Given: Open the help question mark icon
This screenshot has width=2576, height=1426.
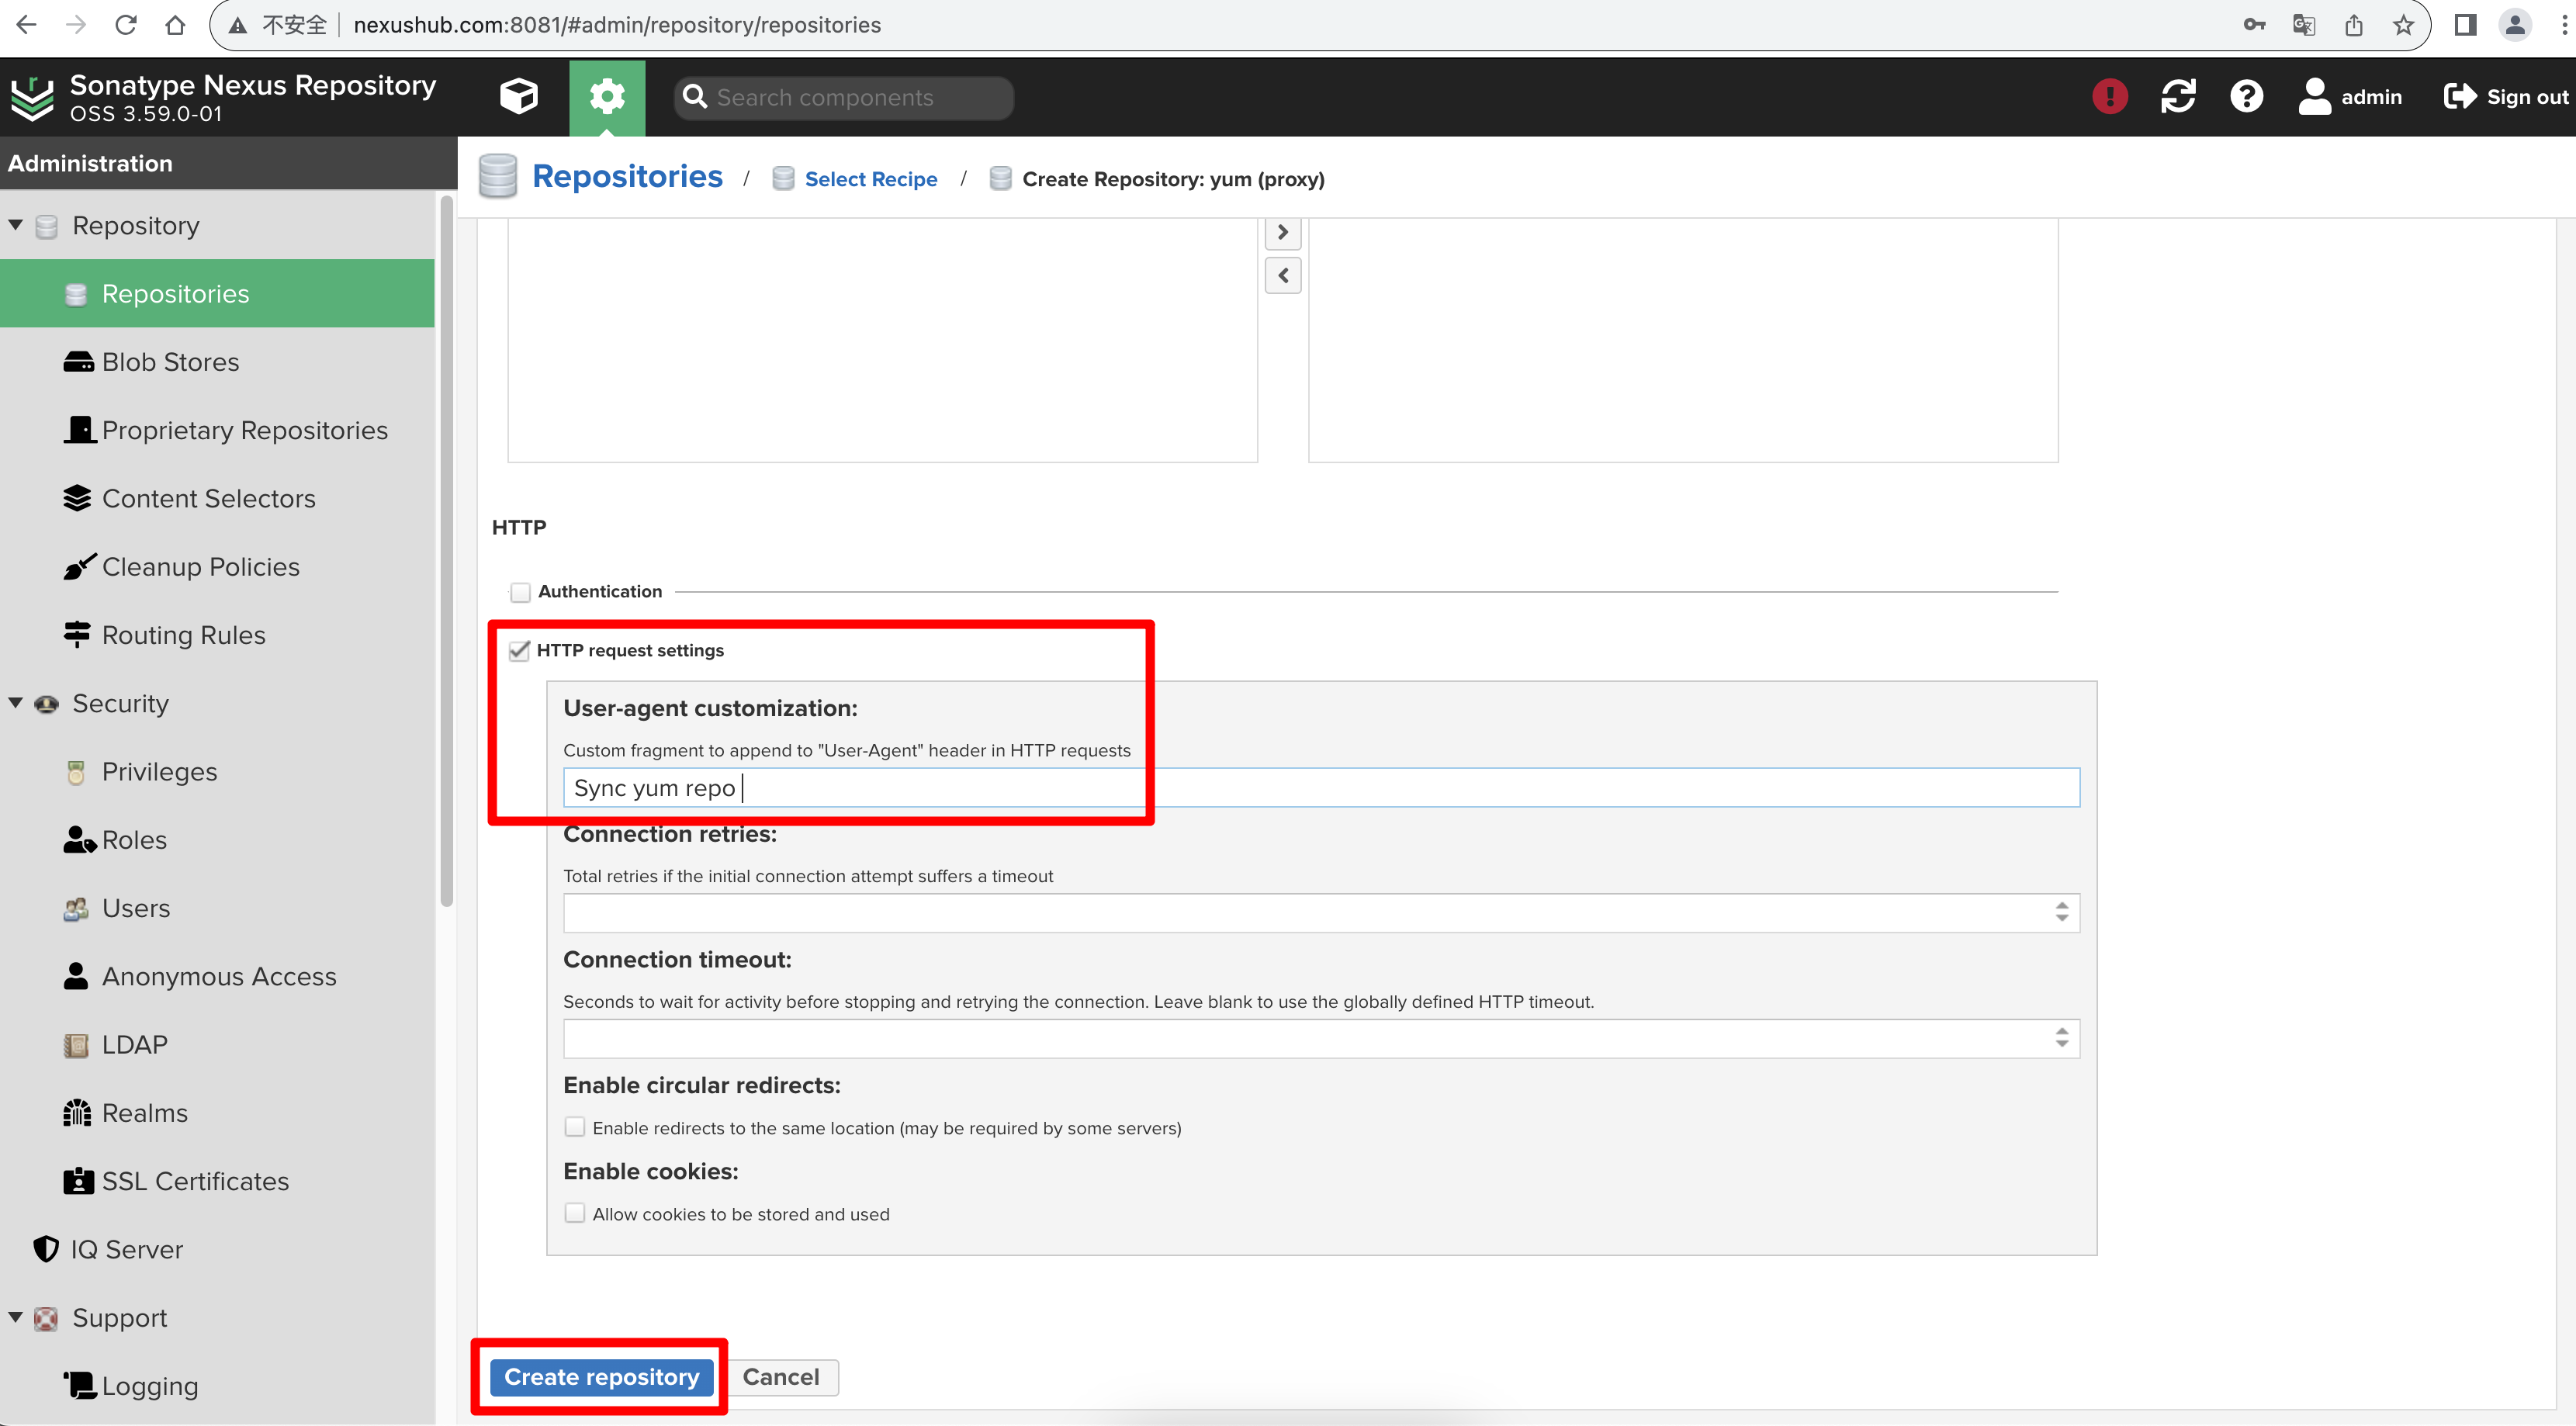Looking at the screenshot, I should (x=2246, y=97).
